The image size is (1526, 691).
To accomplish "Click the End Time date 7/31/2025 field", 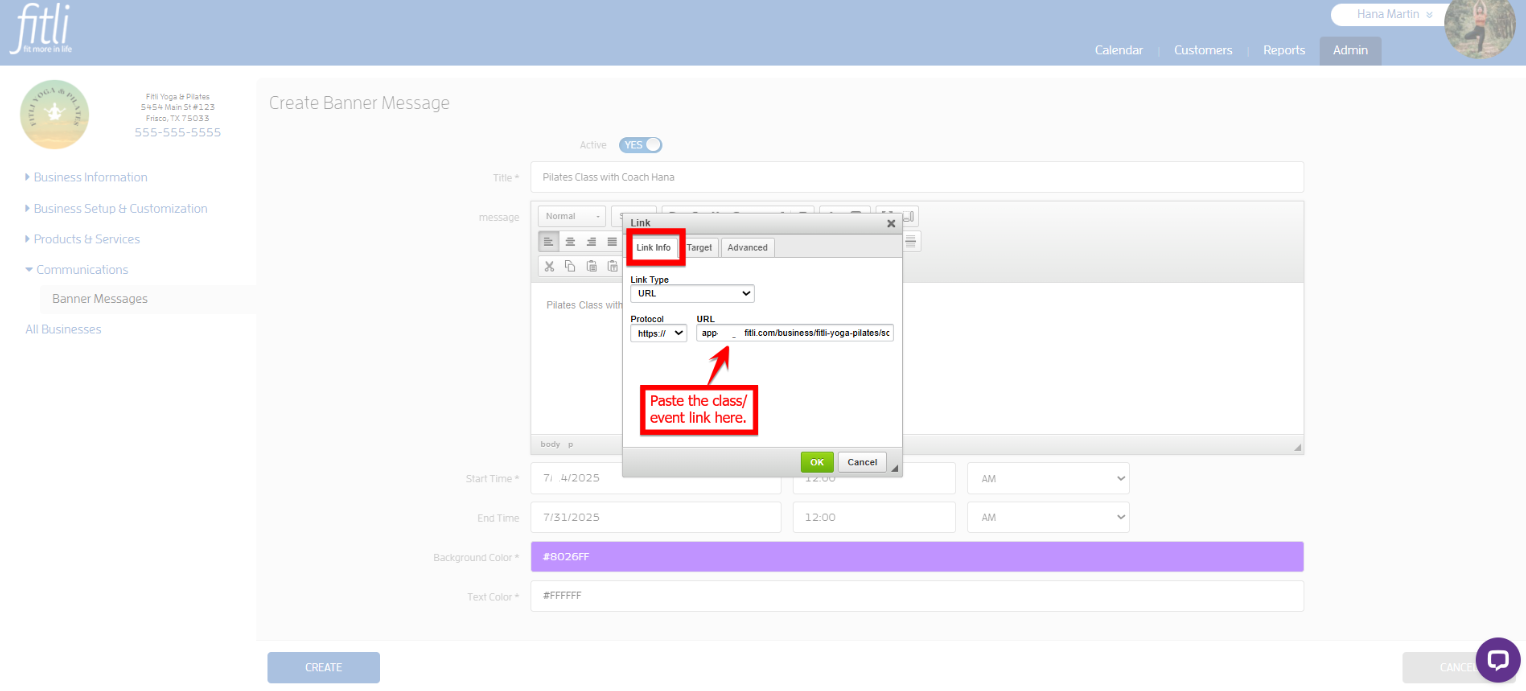I will point(655,518).
